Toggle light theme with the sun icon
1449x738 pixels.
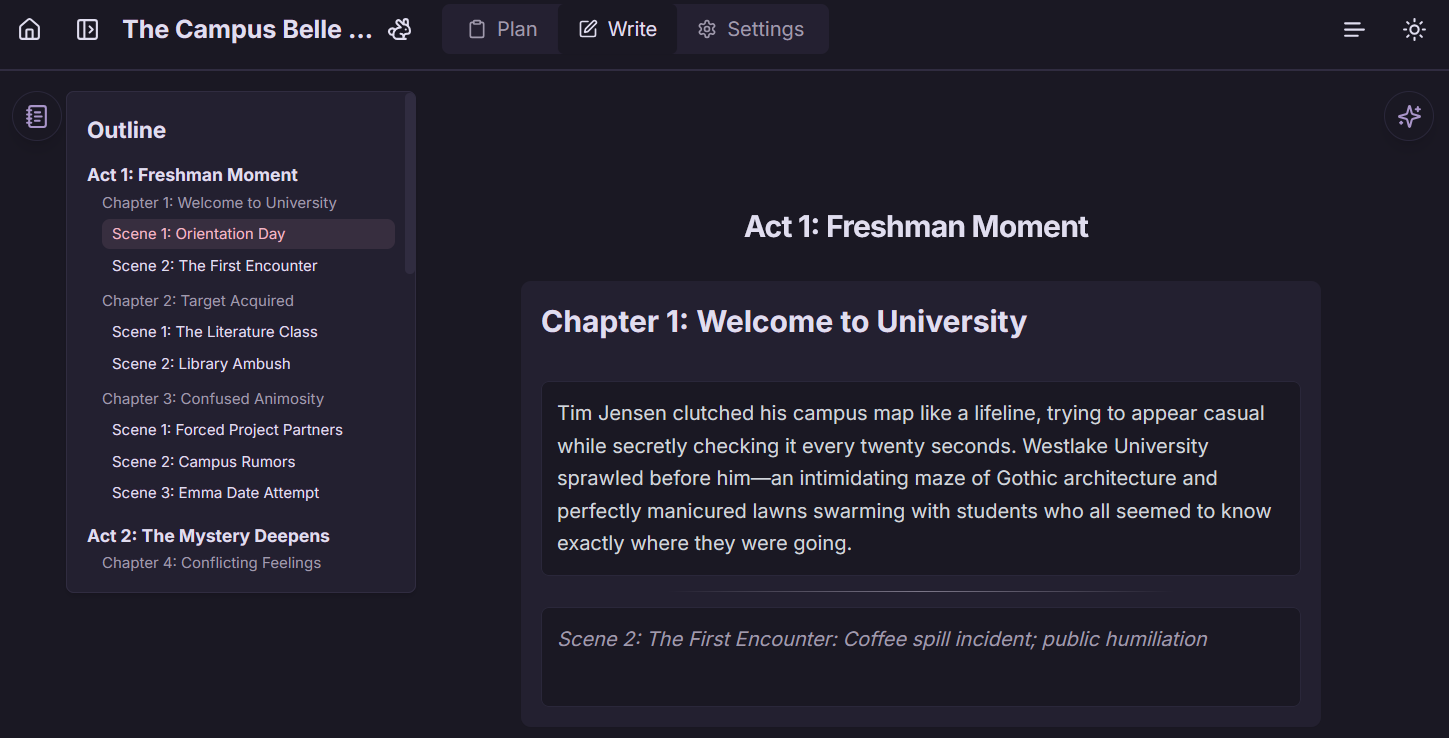coord(1414,29)
